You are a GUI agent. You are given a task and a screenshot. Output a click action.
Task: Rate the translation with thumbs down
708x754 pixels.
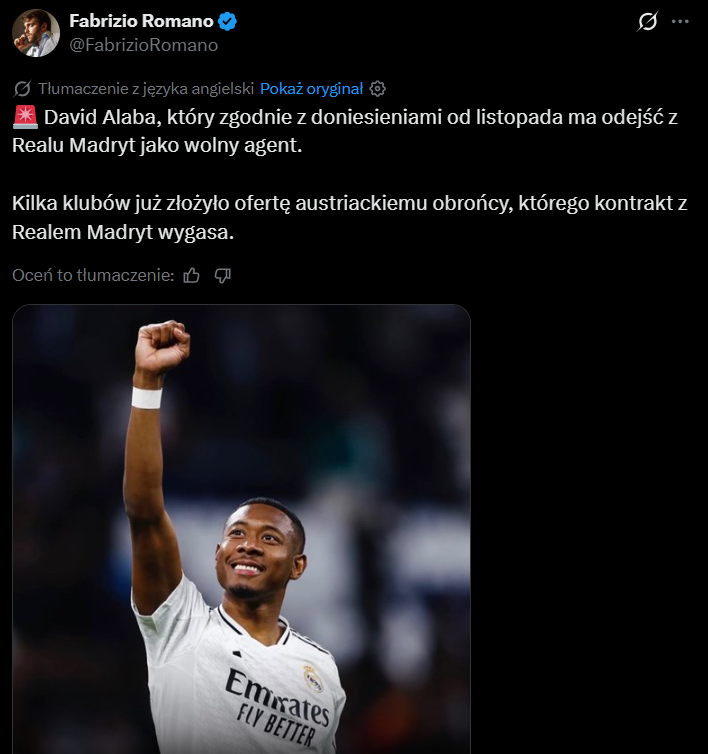[x=223, y=275]
